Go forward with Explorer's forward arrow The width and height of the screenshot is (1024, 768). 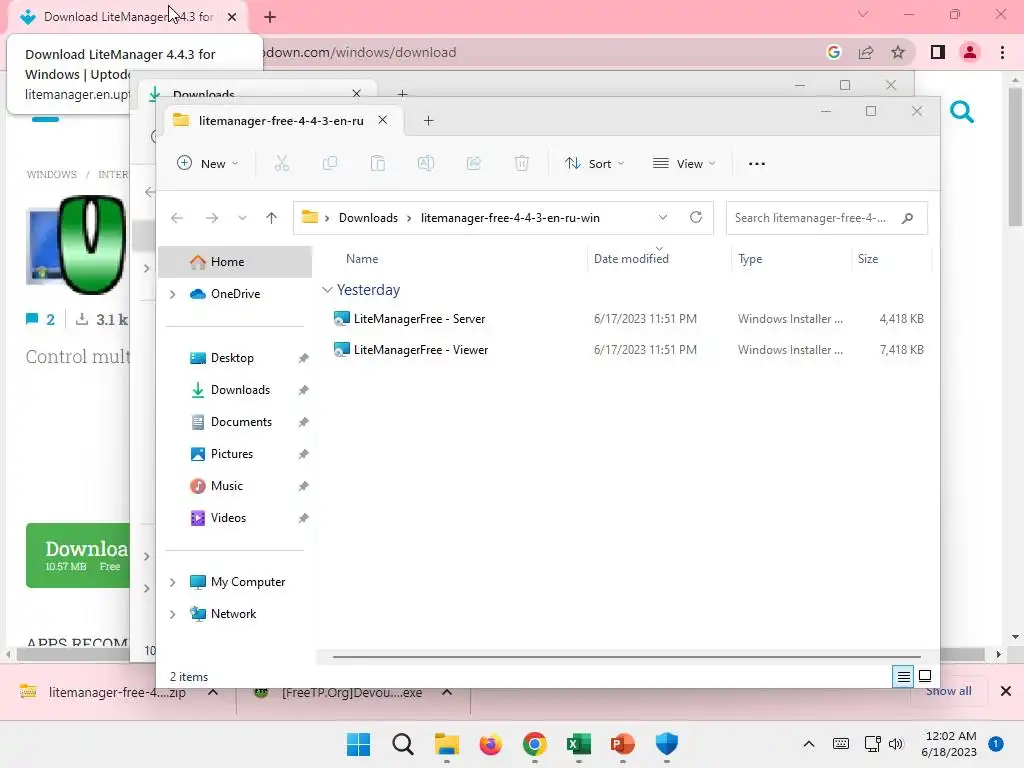coord(212,218)
